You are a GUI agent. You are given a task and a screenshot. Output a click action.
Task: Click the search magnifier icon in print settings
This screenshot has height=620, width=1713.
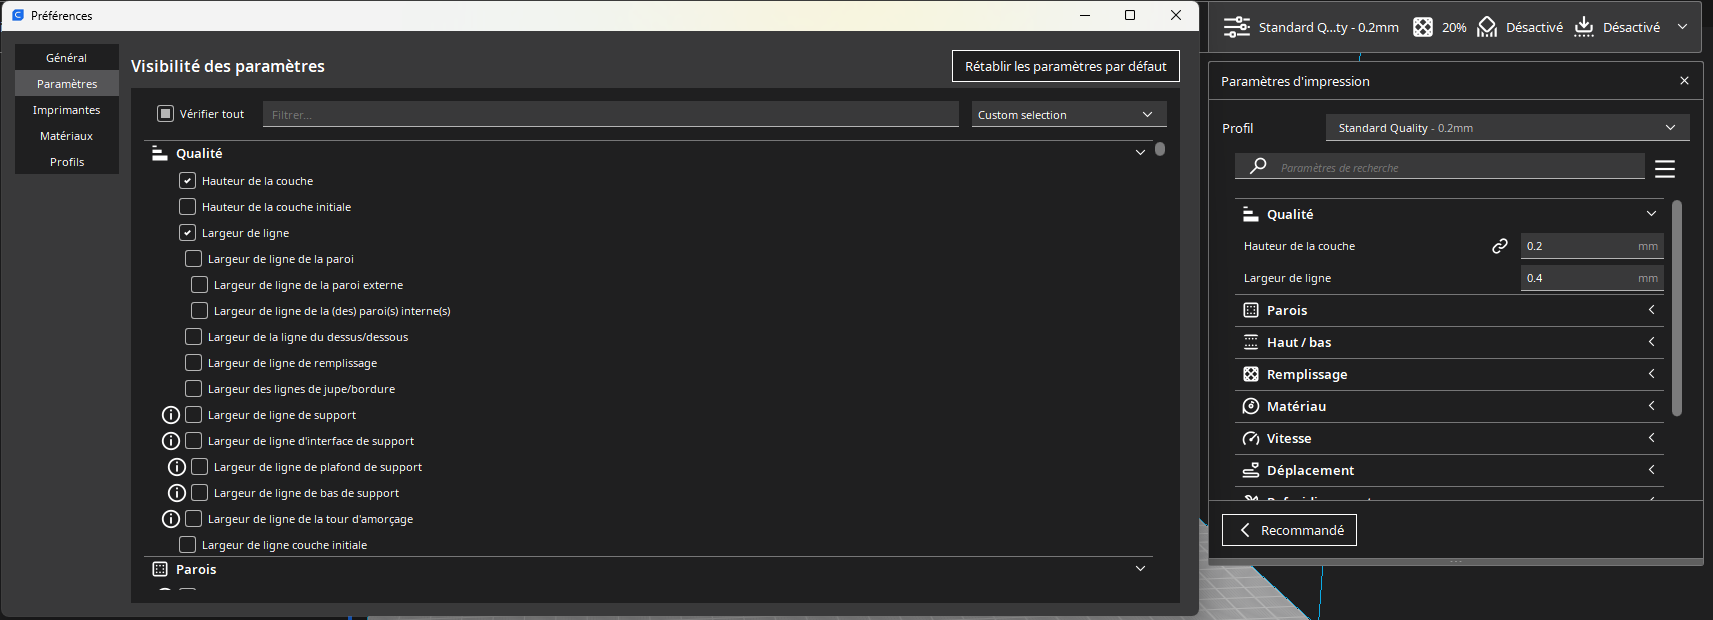pos(1258,166)
